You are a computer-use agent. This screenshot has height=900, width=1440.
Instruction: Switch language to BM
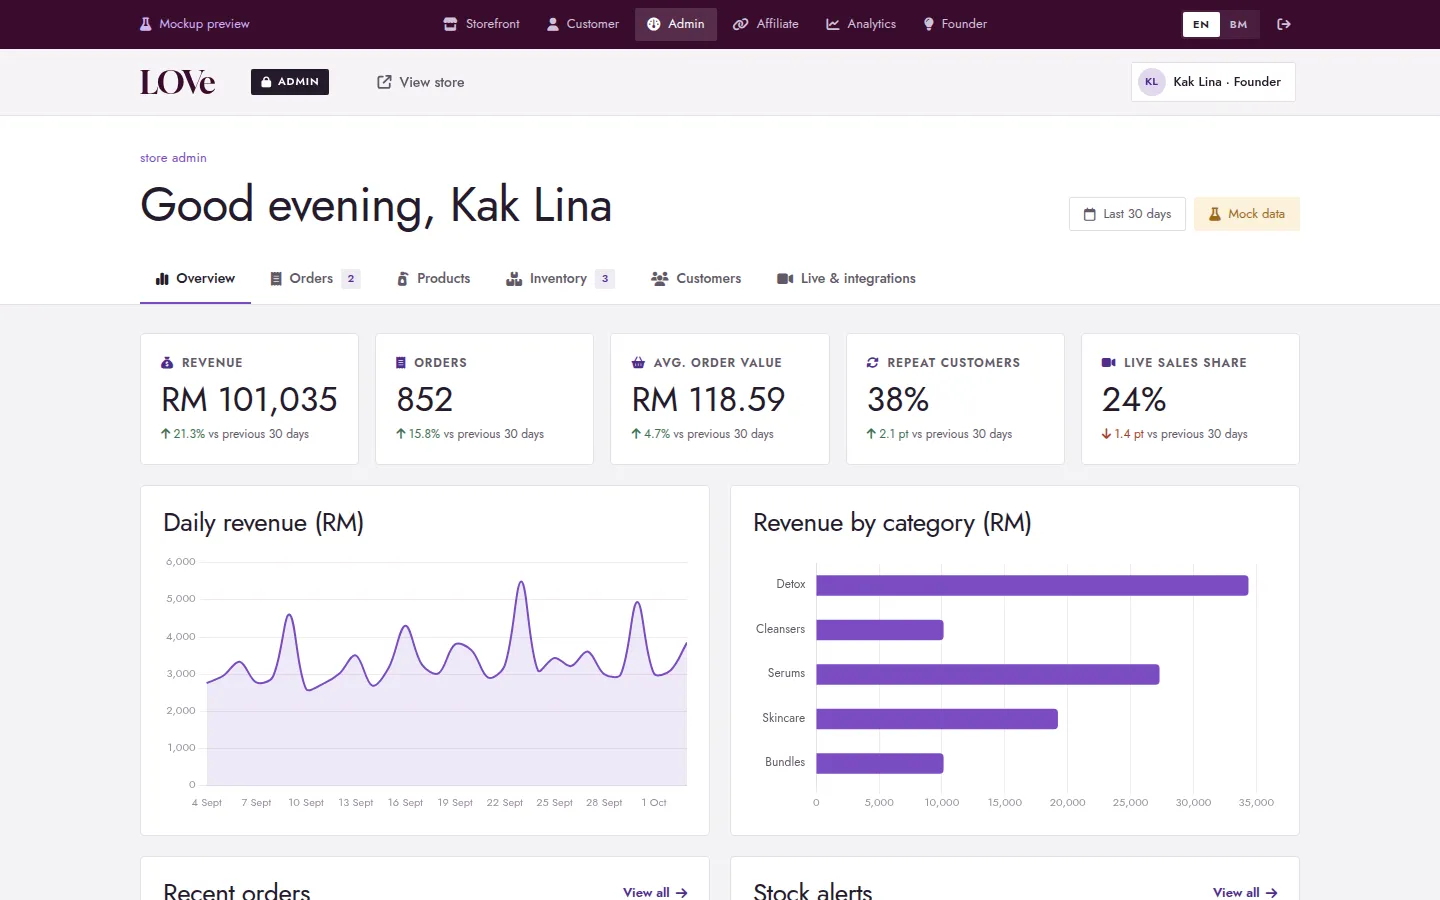point(1239,24)
